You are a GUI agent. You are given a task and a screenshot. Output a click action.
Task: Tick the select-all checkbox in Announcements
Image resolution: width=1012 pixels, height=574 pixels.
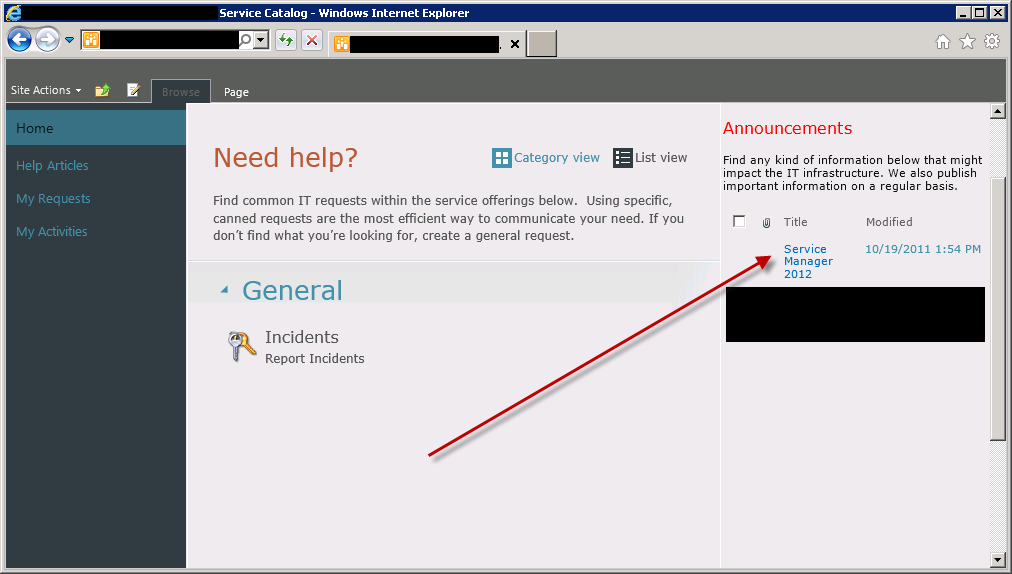tap(739, 222)
